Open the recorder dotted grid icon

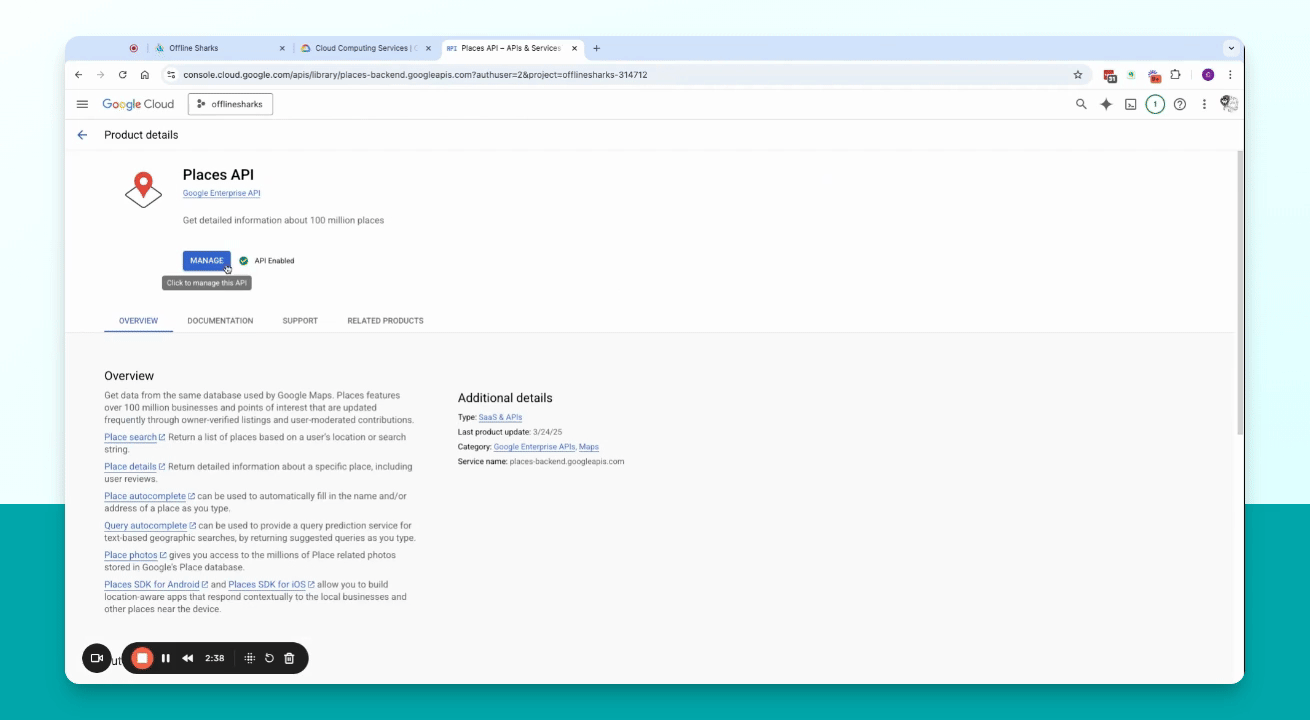click(x=250, y=658)
